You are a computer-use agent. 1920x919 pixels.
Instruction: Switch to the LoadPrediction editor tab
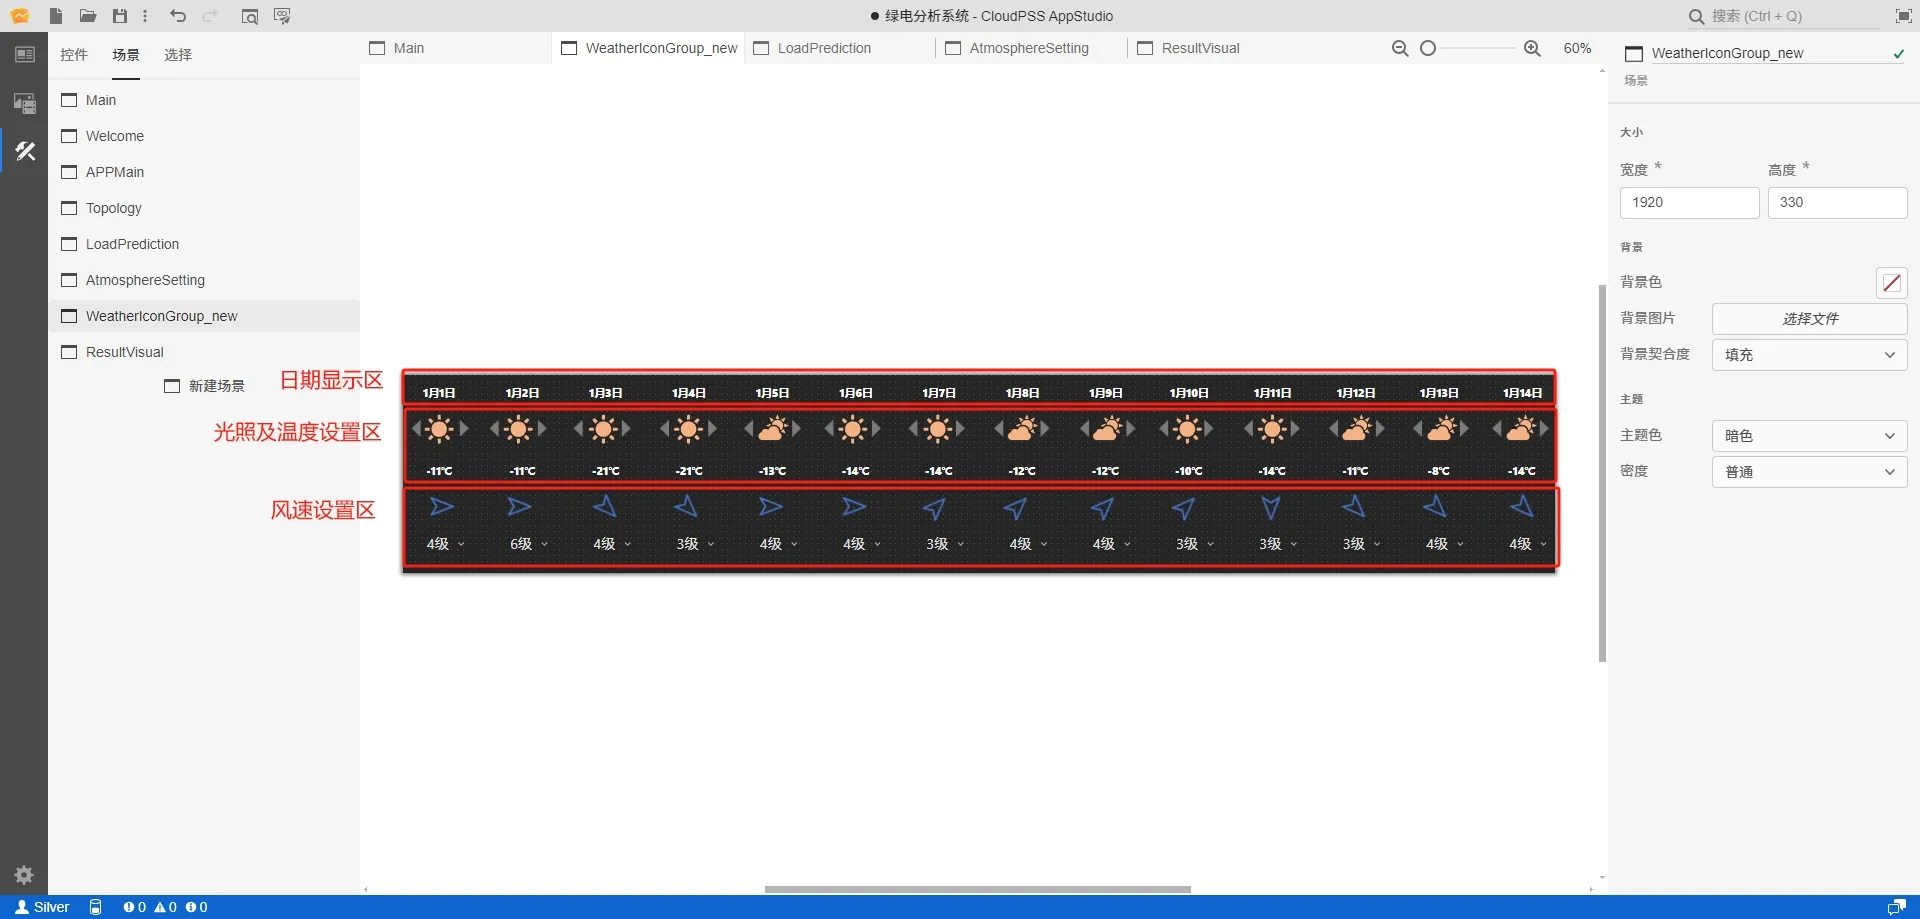coord(839,48)
